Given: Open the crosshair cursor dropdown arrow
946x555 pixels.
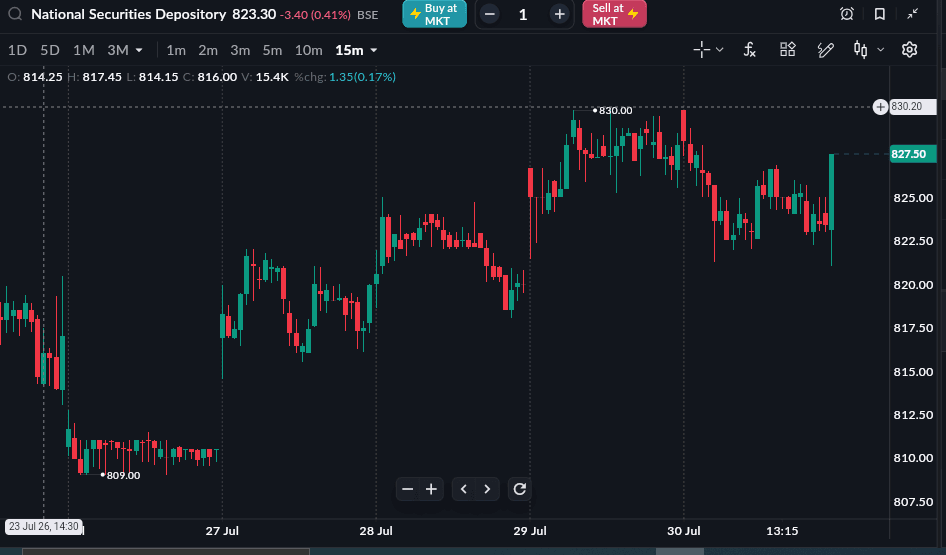Looking at the screenshot, I should point(719,50).
